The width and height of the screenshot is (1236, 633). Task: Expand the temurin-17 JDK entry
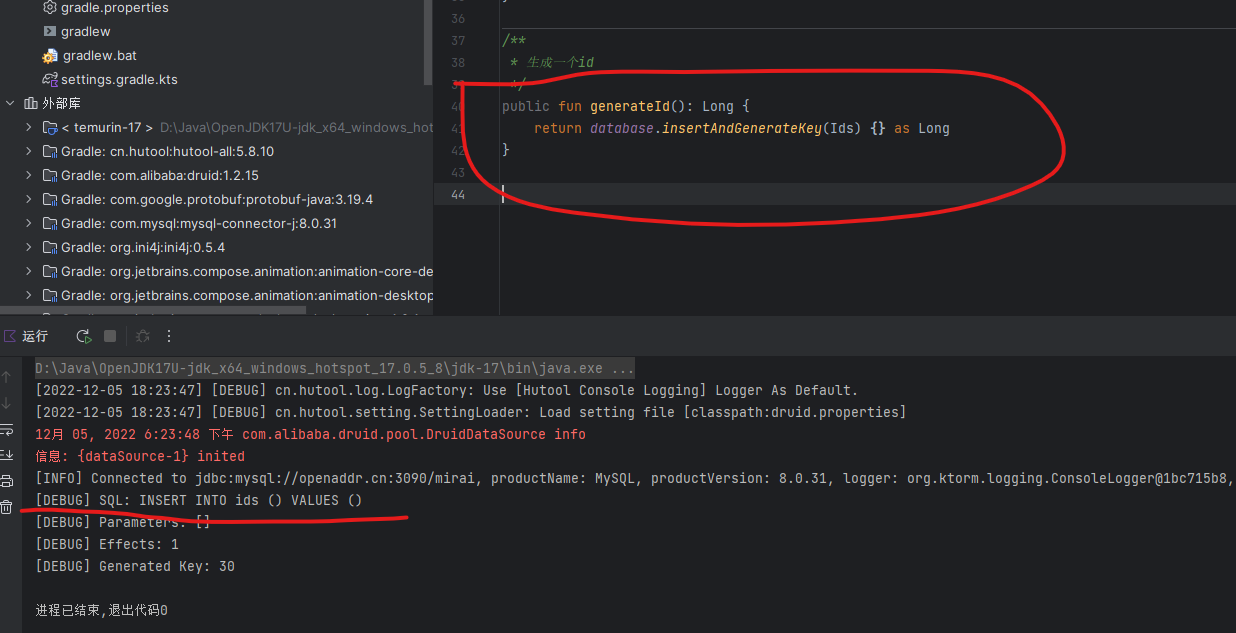coord(27,127)
